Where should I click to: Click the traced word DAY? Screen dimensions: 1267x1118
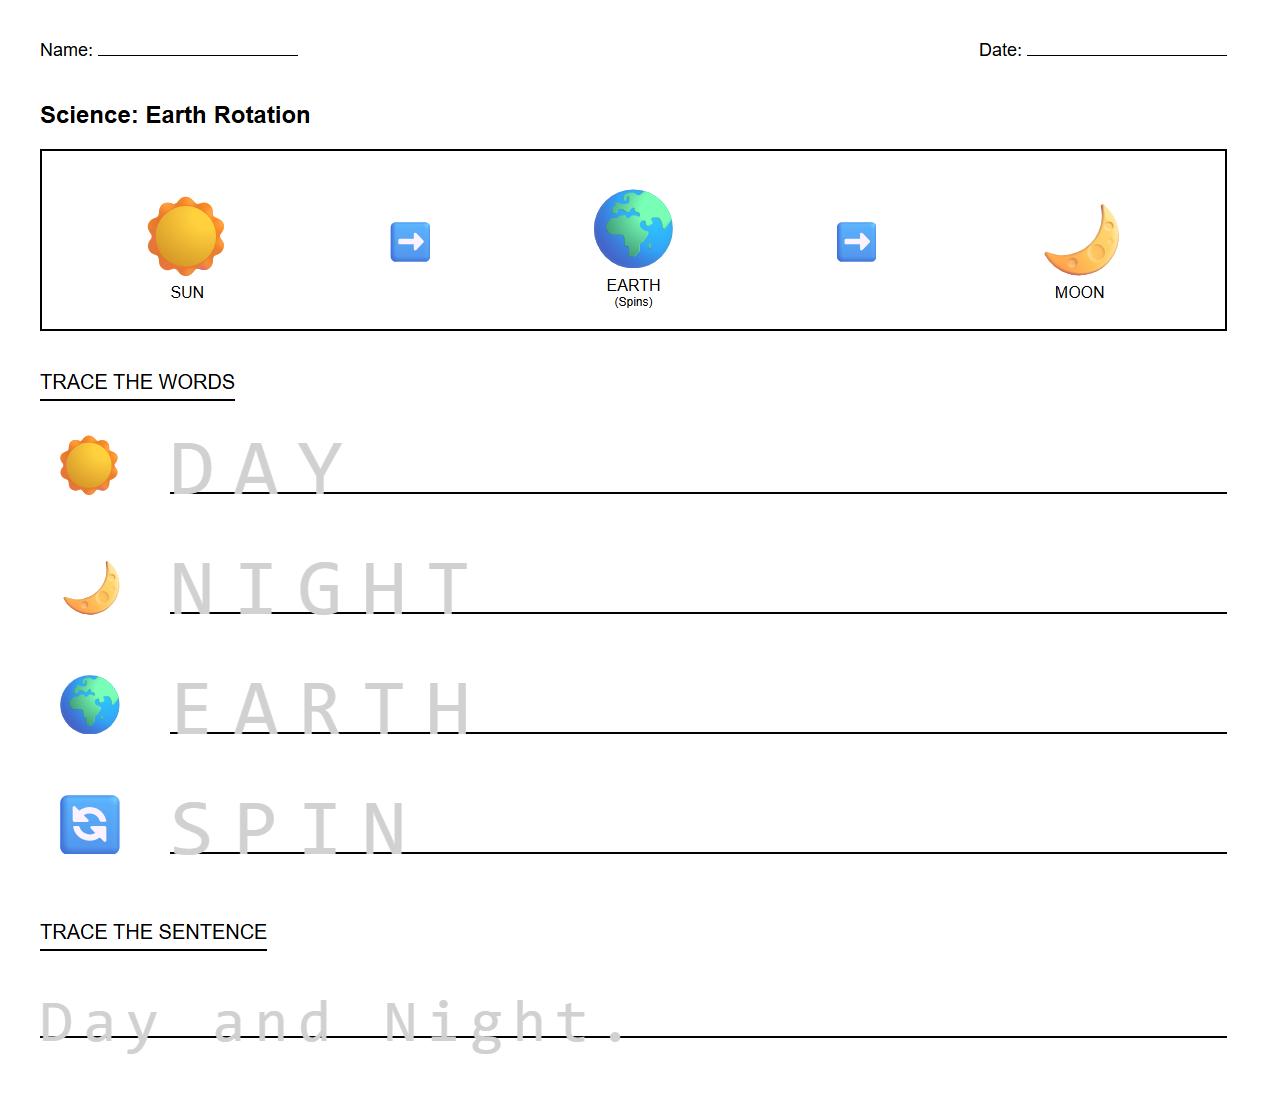[255, 465]
